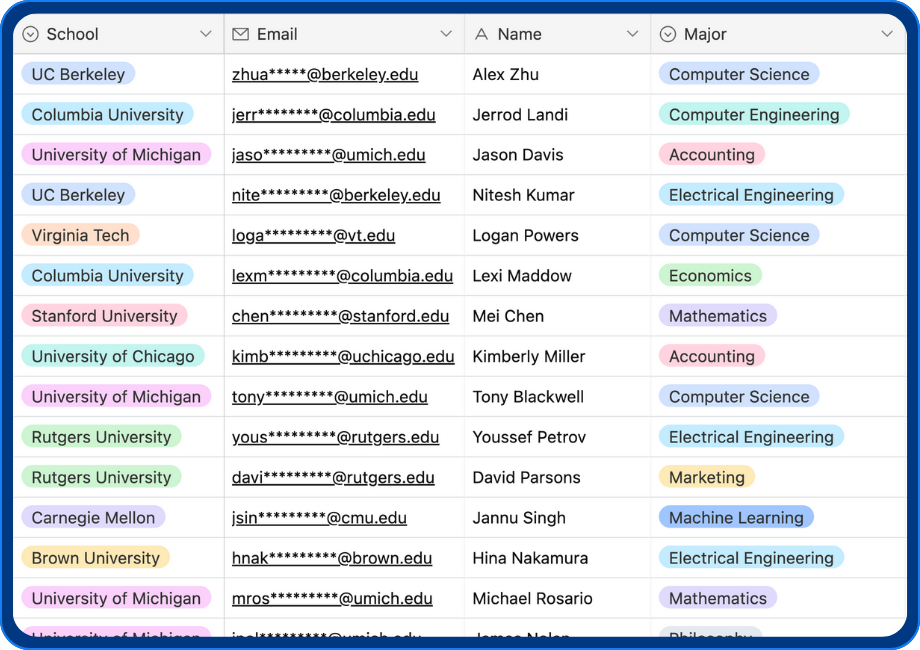Select the Name column header label
This screenshot has width=920, height=650.
point(519,34)
